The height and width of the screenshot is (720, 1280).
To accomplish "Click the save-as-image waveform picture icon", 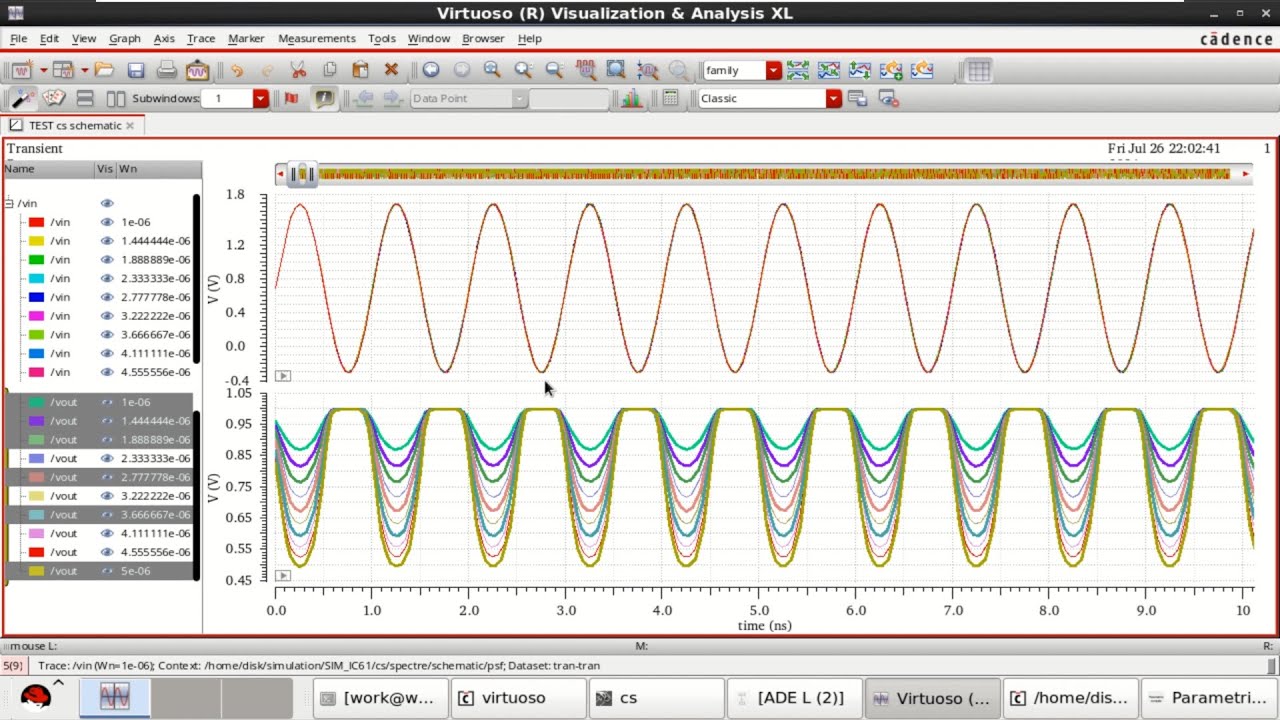I will pyautogui.click(x=197, y=70).
